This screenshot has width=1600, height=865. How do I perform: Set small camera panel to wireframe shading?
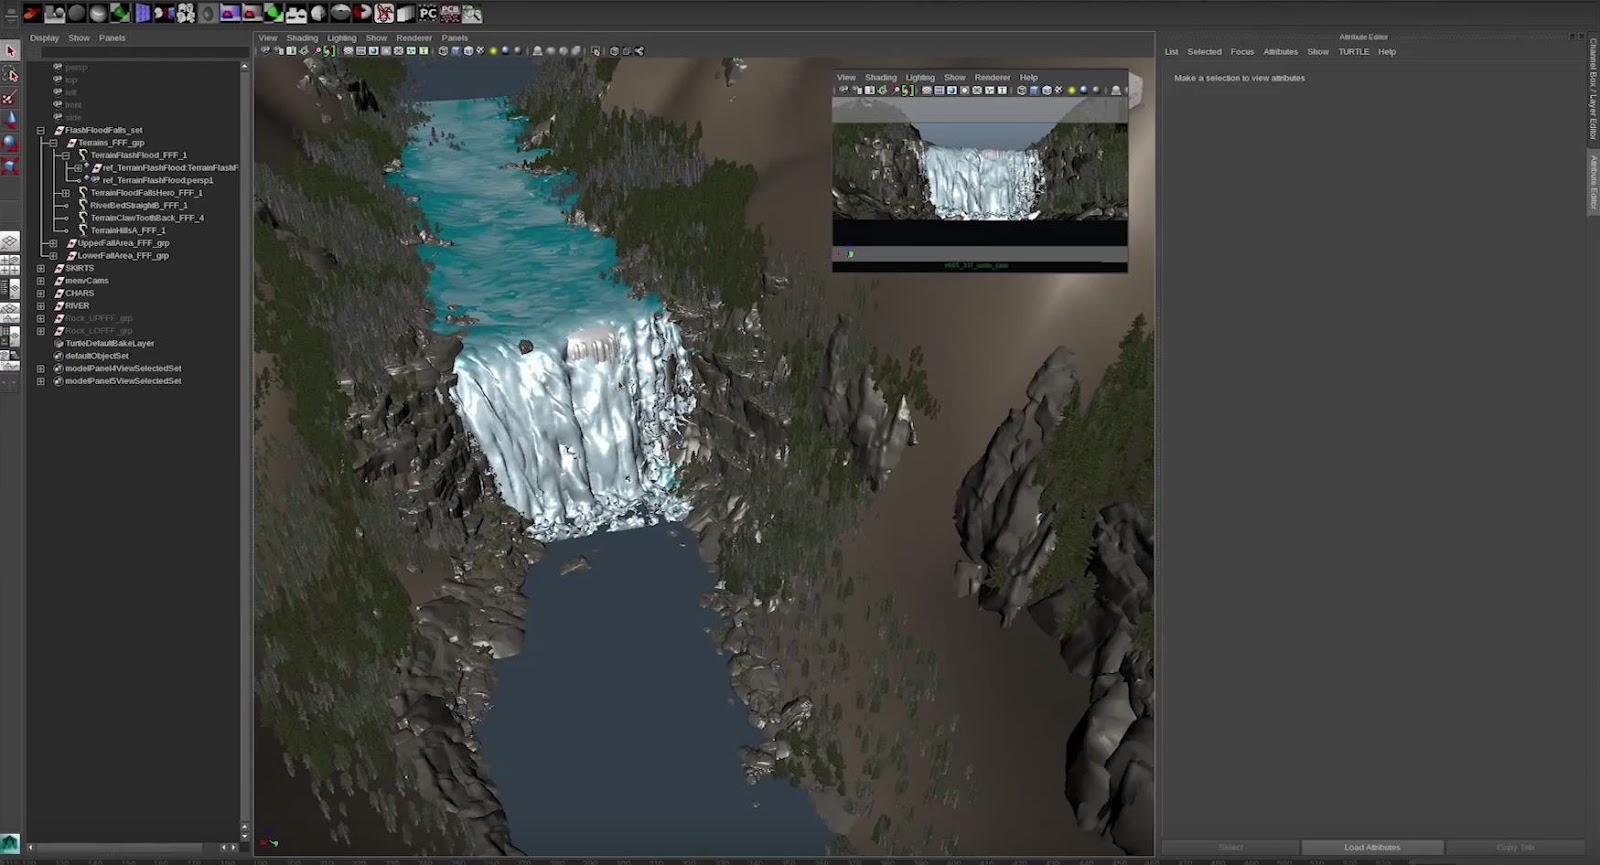pos(1021,90)
